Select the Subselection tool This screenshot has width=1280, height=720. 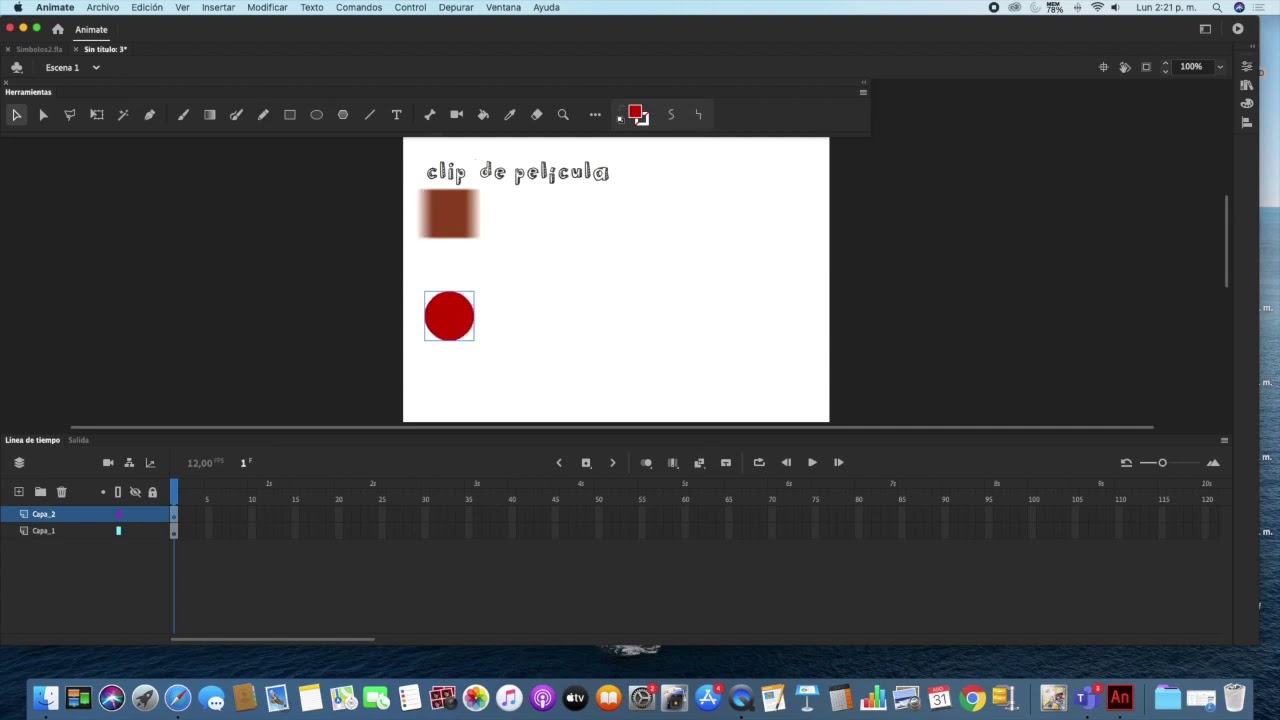pyautogui.click(x=43, y=115)
